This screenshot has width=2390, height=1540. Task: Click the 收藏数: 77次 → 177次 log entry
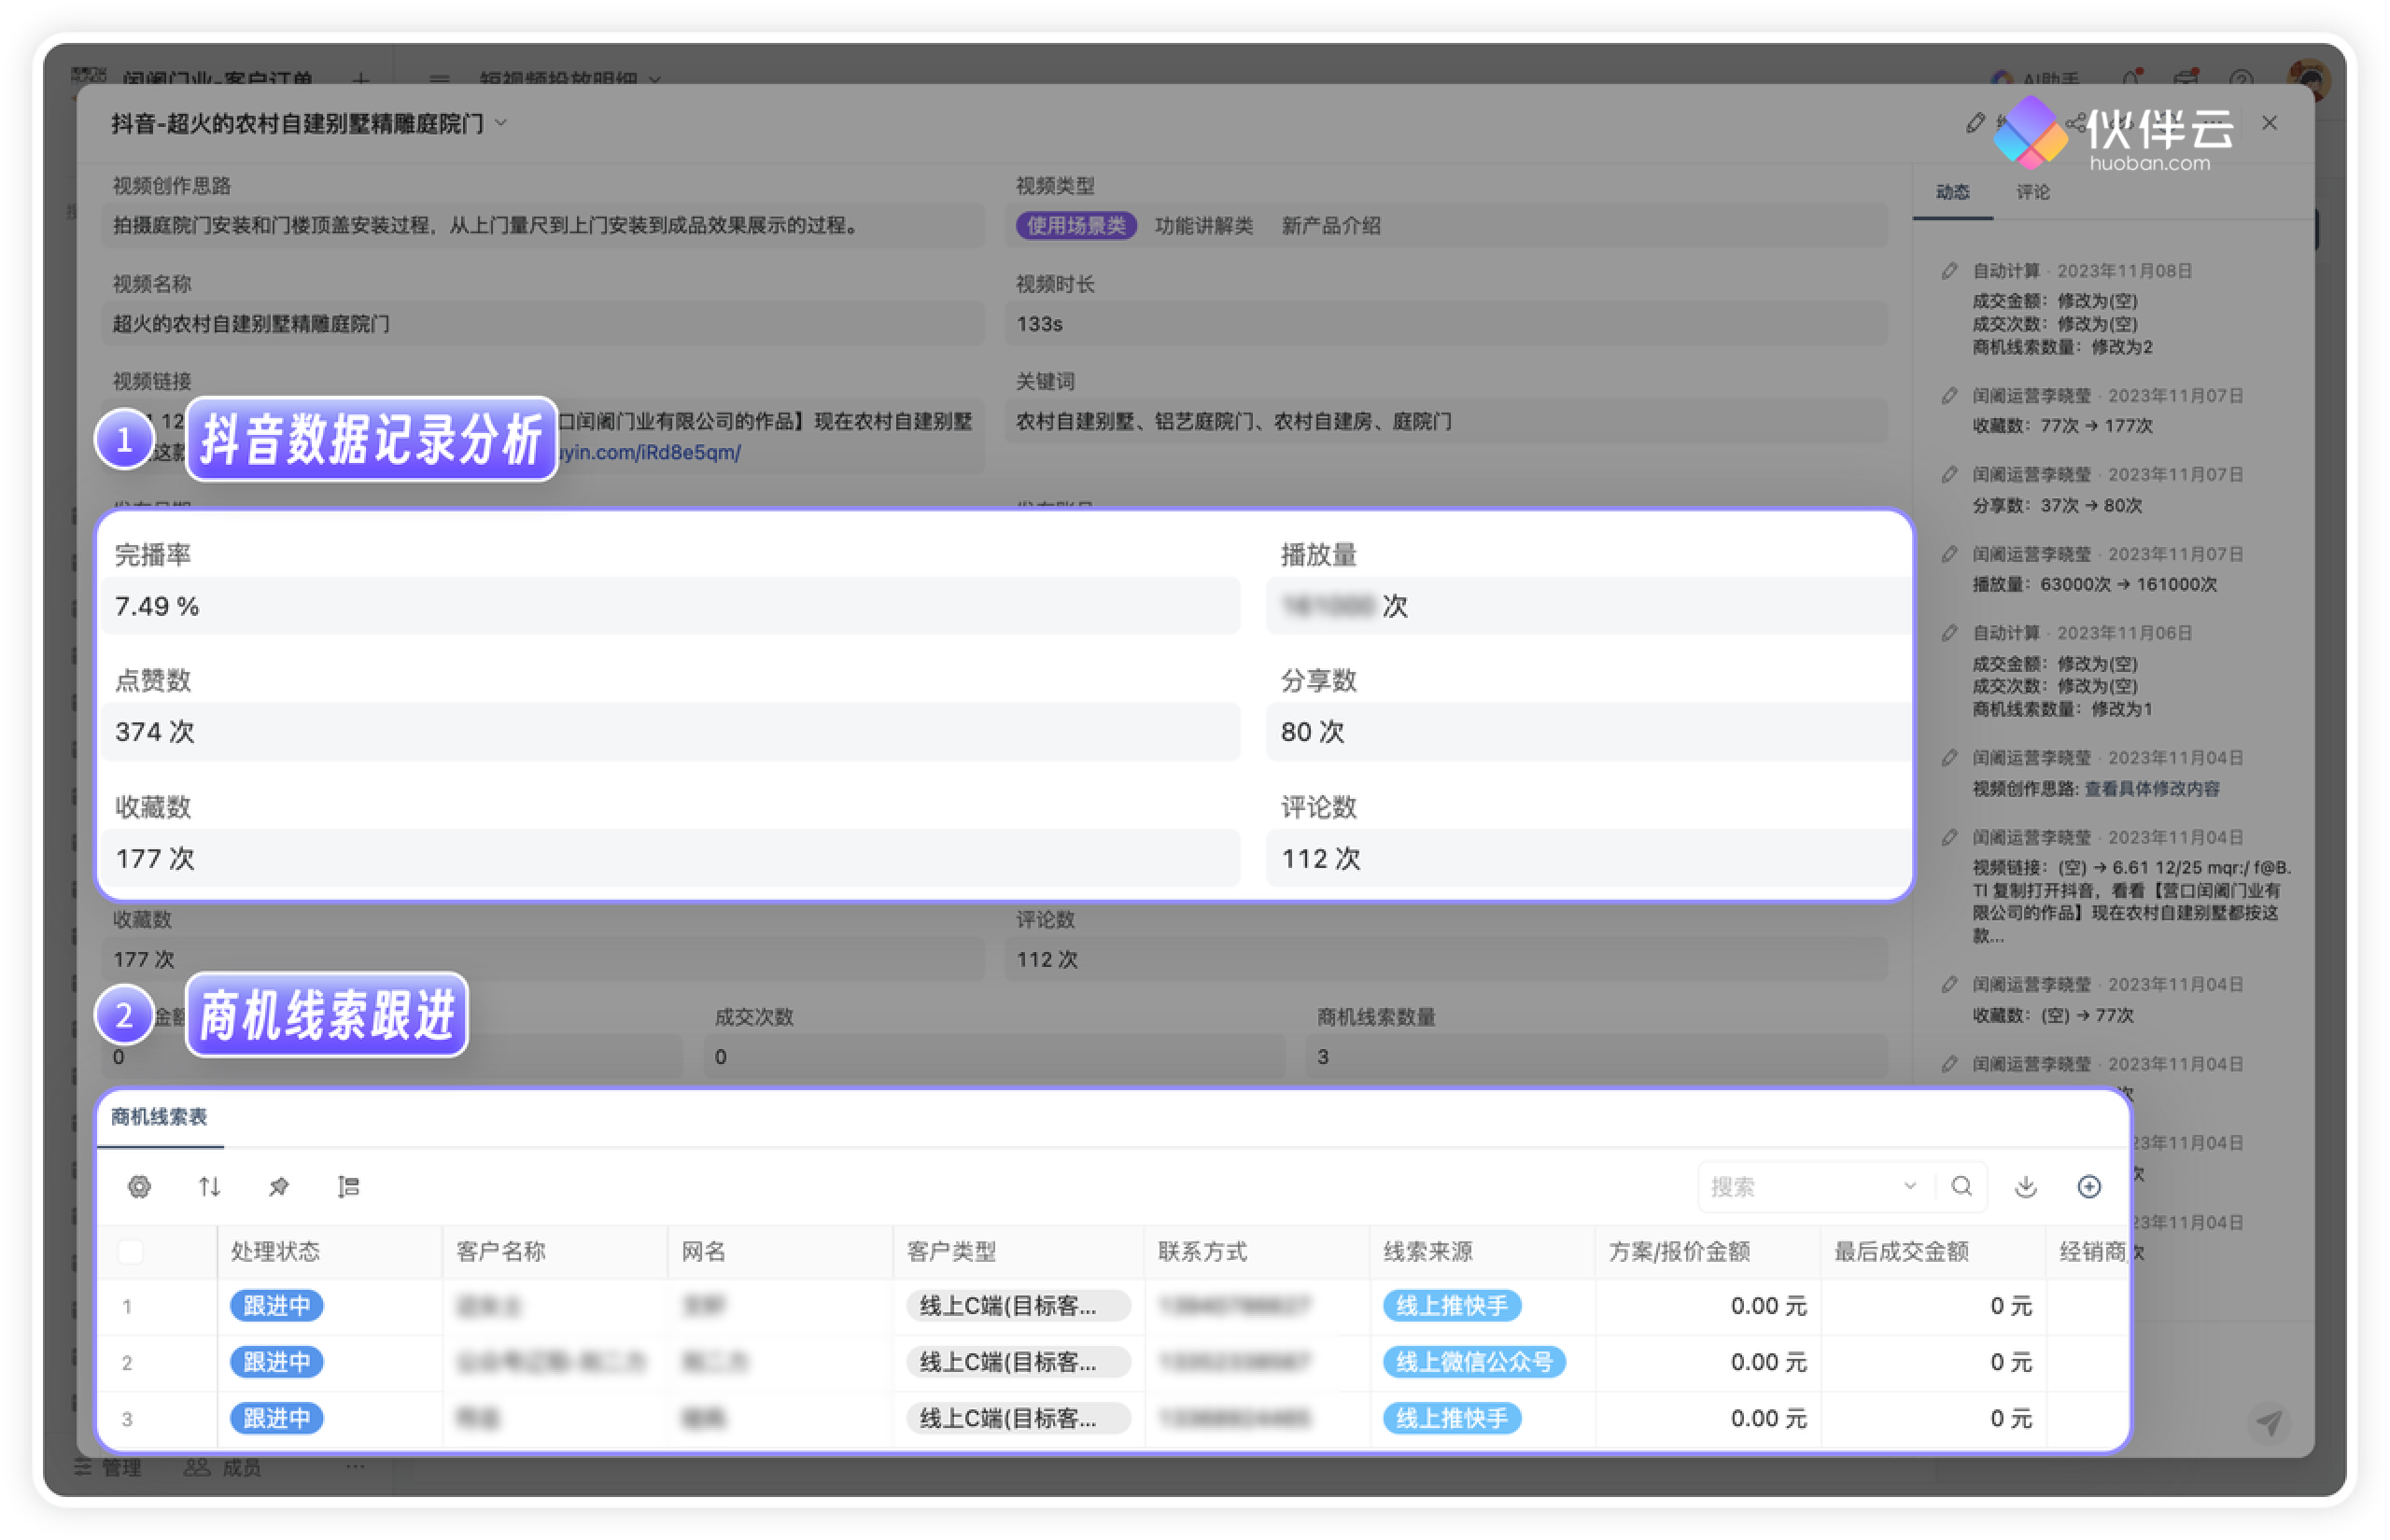2062,426
